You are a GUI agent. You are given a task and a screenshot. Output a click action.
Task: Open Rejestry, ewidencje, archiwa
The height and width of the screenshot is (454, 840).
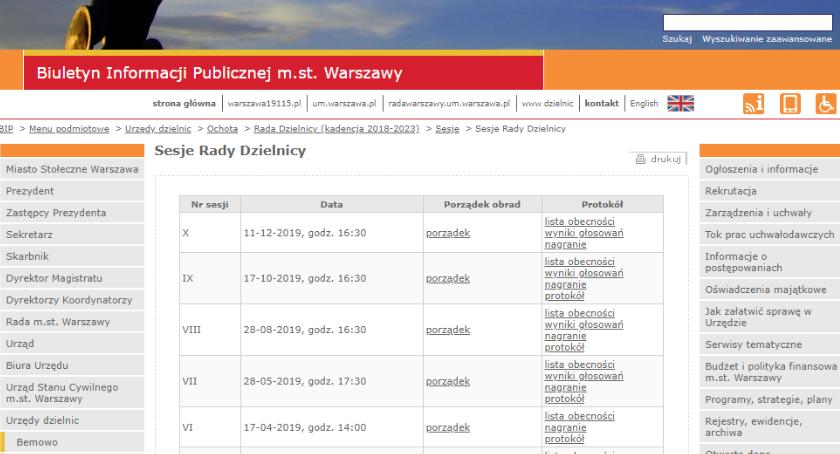pyautogui.click(x=770, y=427)
